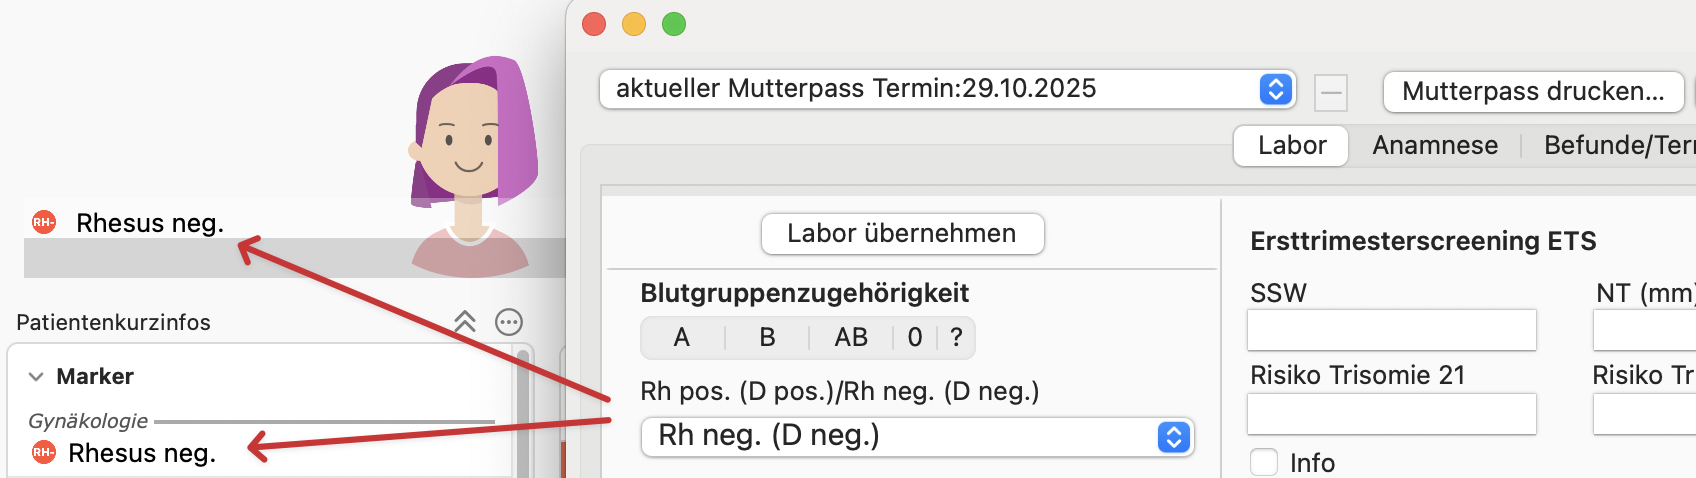Click the minus button next to Mutterpass dropdown
1696x478 pixels.
click(x=1331, y=93)
